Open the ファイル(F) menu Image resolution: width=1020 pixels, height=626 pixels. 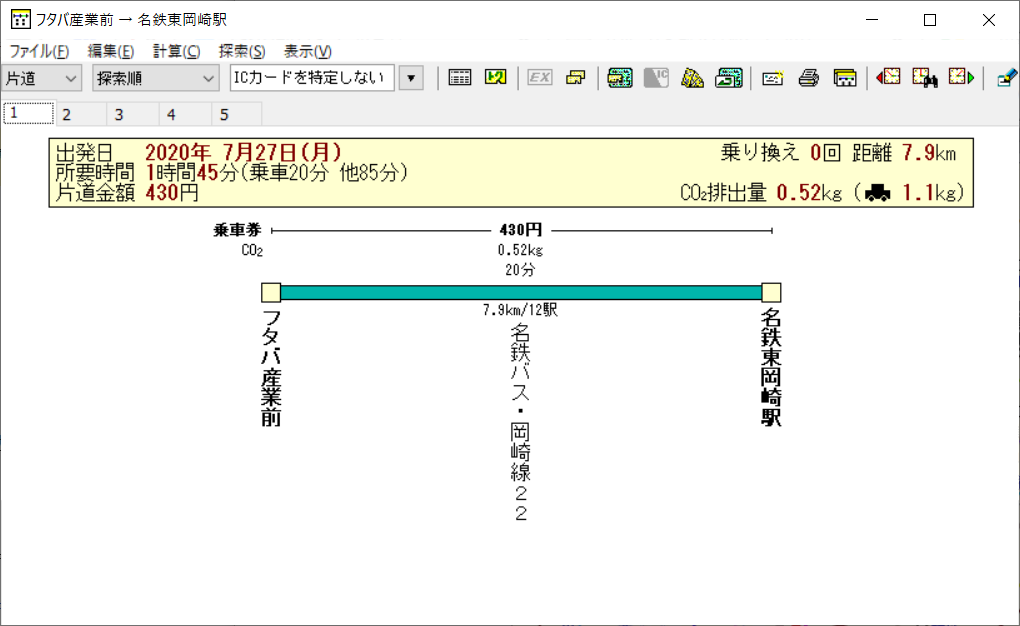[x=39, y=51]
